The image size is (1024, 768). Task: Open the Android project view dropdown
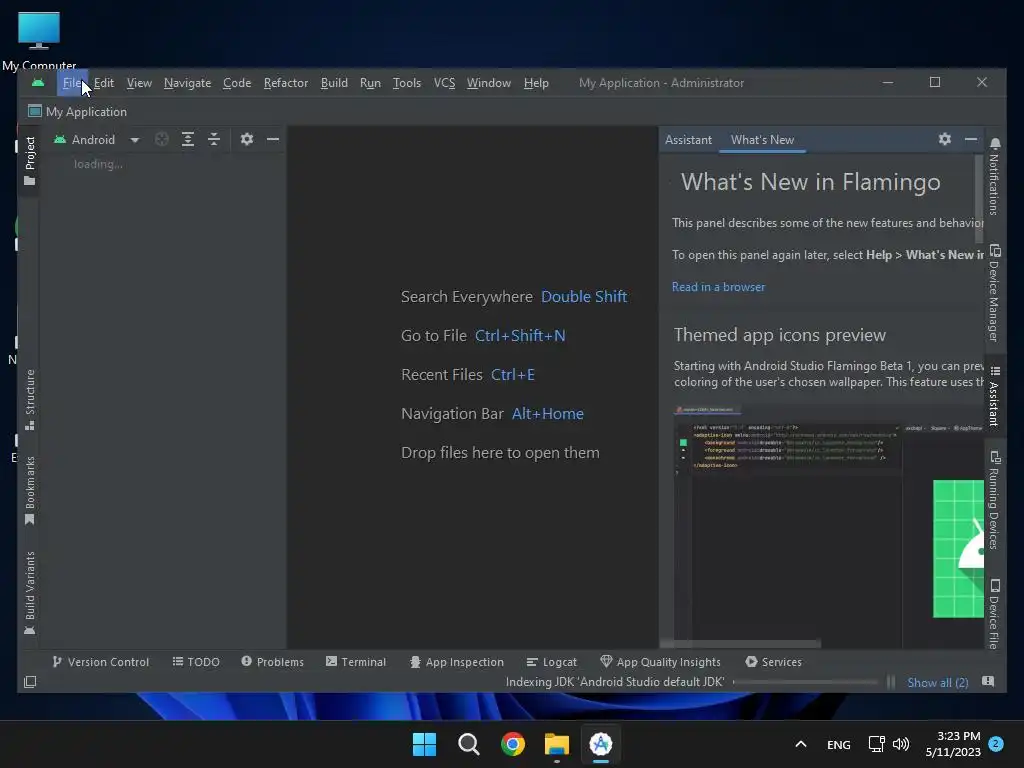coord(97,140)
